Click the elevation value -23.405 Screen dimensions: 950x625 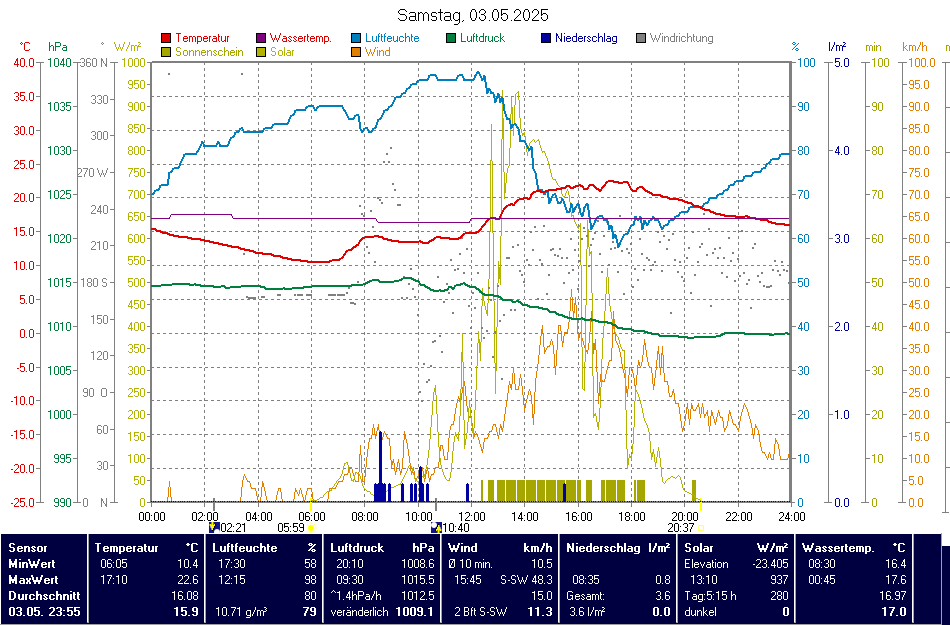[x=768, y=564]
